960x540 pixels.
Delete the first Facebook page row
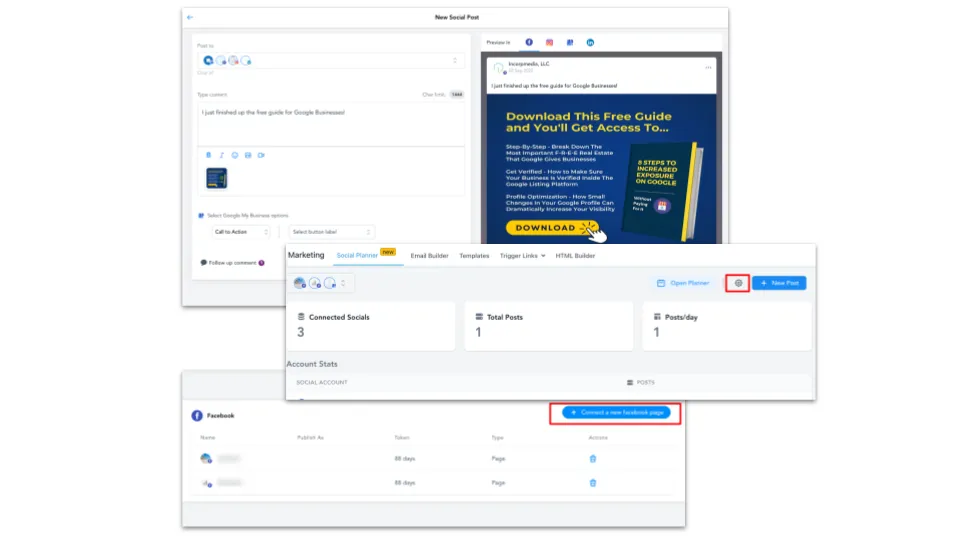[593, 459]
